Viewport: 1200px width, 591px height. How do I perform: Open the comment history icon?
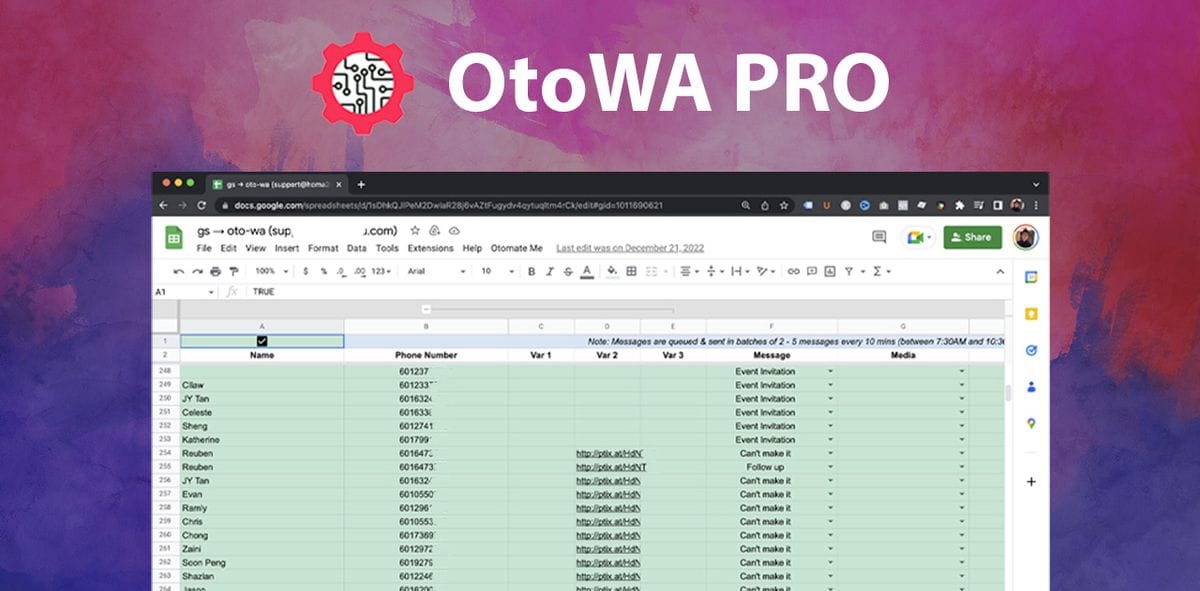879,237
